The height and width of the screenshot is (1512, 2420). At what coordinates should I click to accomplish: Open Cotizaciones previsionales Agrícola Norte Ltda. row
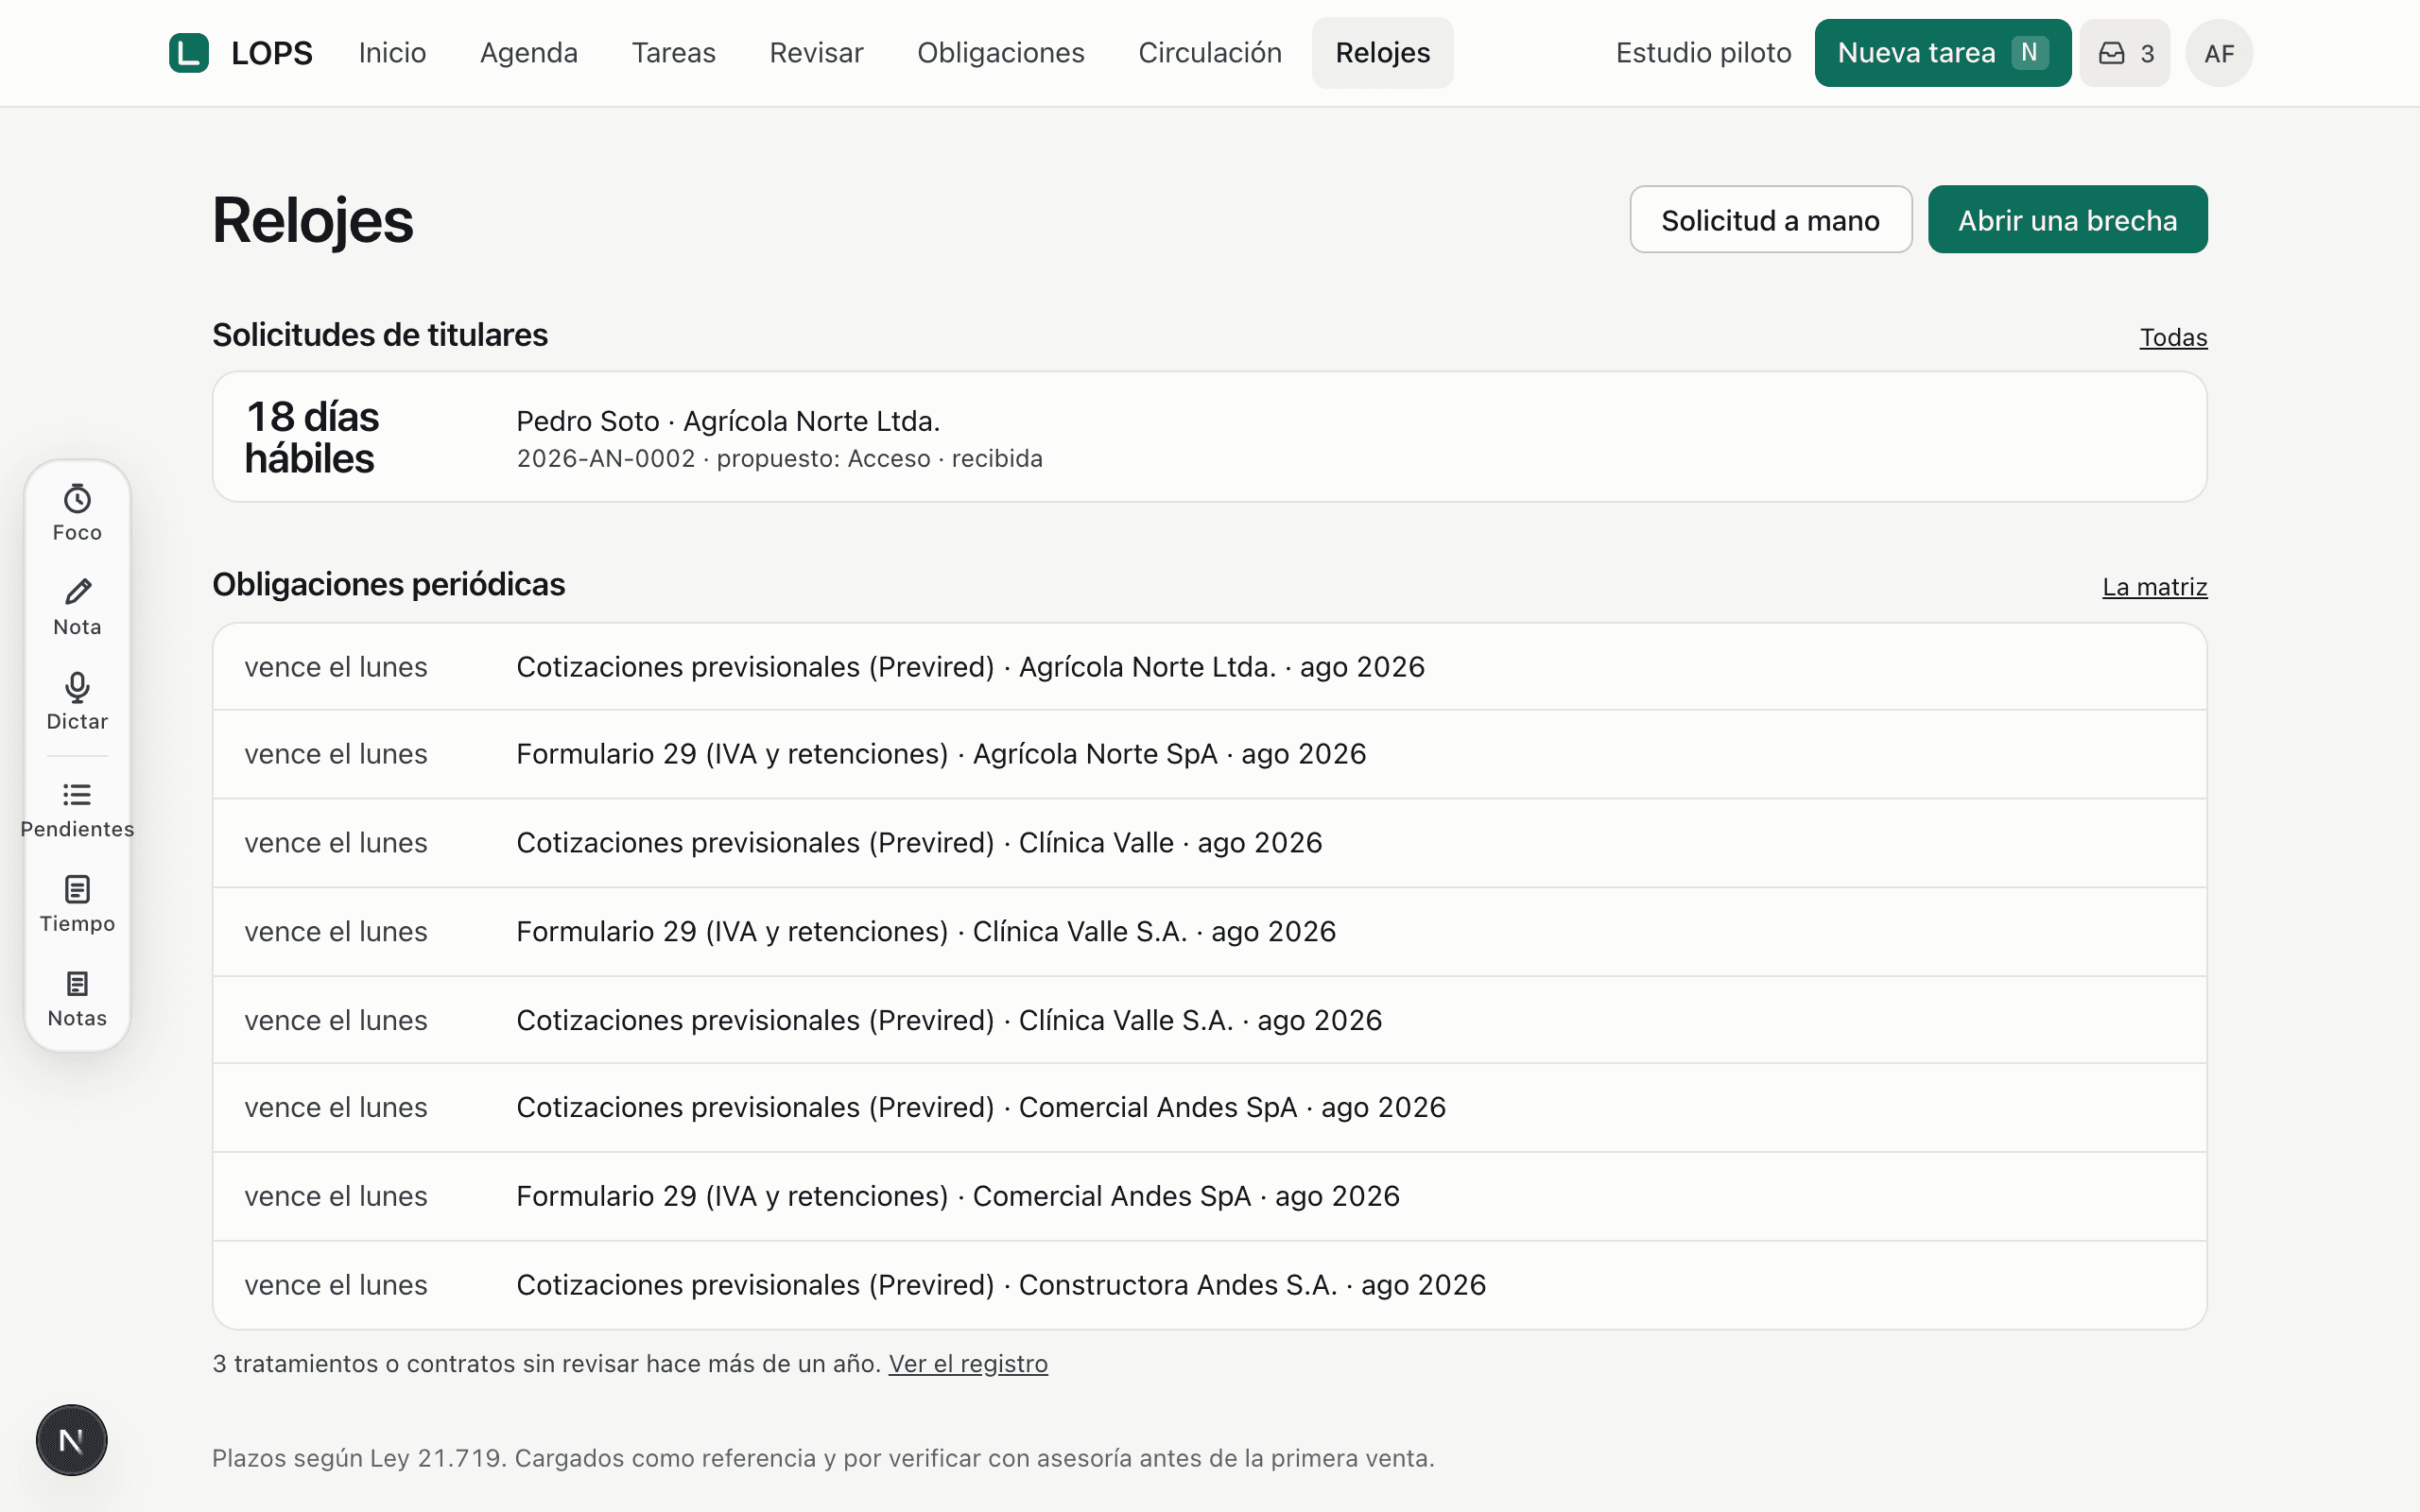coord(1210,667)
